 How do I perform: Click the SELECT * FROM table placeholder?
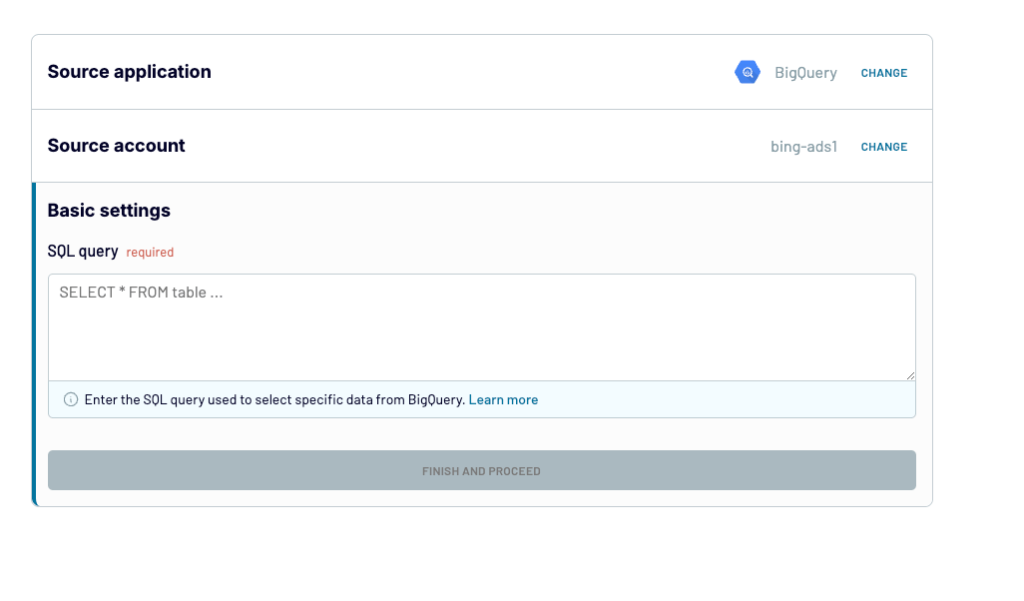pos(141,293)
